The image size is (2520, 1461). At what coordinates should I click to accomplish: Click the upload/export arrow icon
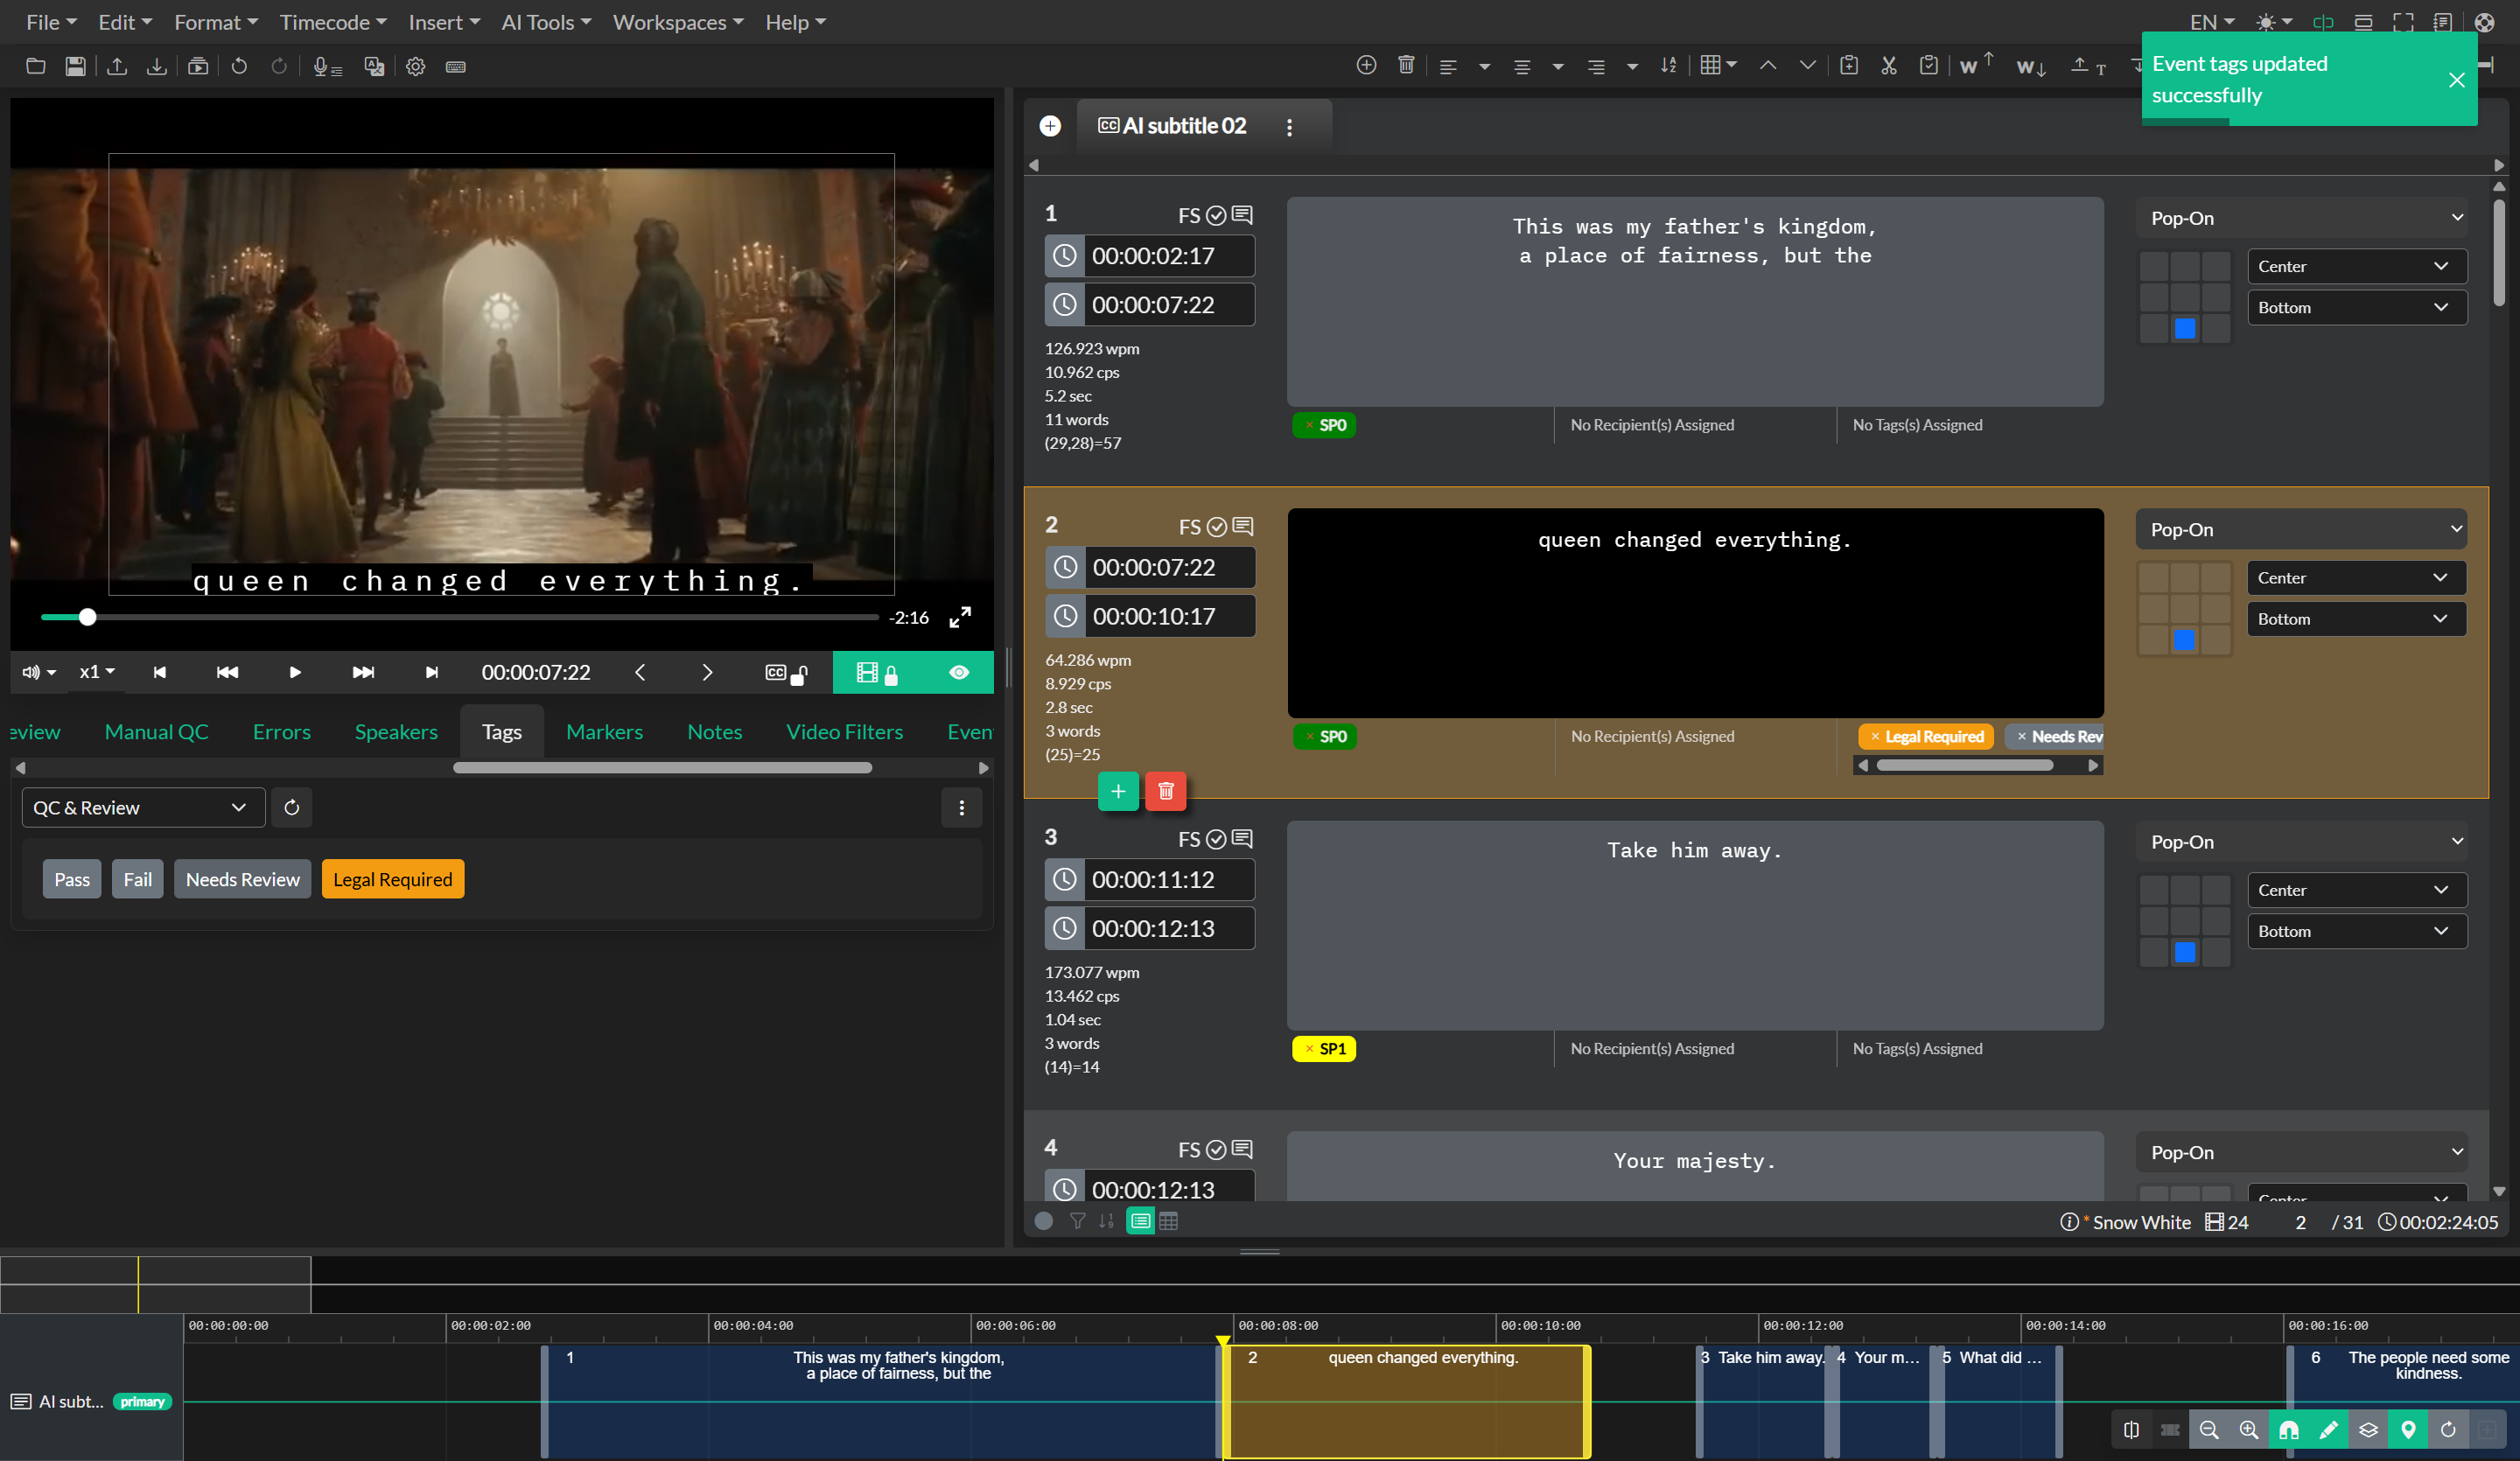pos(117,66)
